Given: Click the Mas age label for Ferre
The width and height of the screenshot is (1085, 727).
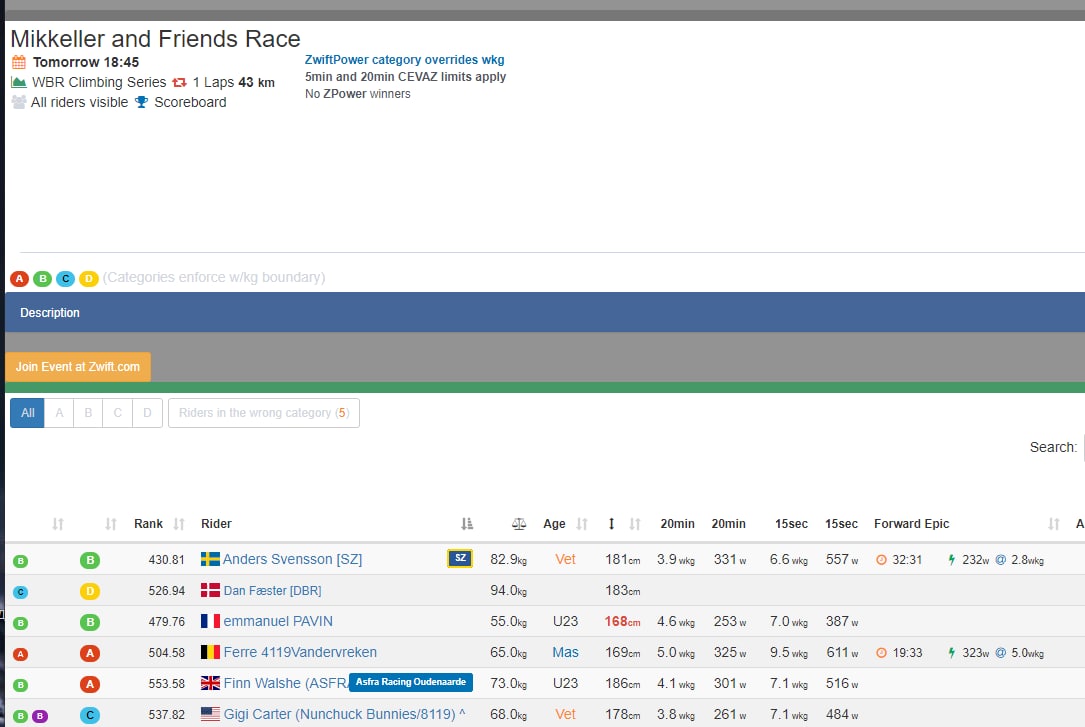Looking at the screenshot, I should [x=565, y=652].
